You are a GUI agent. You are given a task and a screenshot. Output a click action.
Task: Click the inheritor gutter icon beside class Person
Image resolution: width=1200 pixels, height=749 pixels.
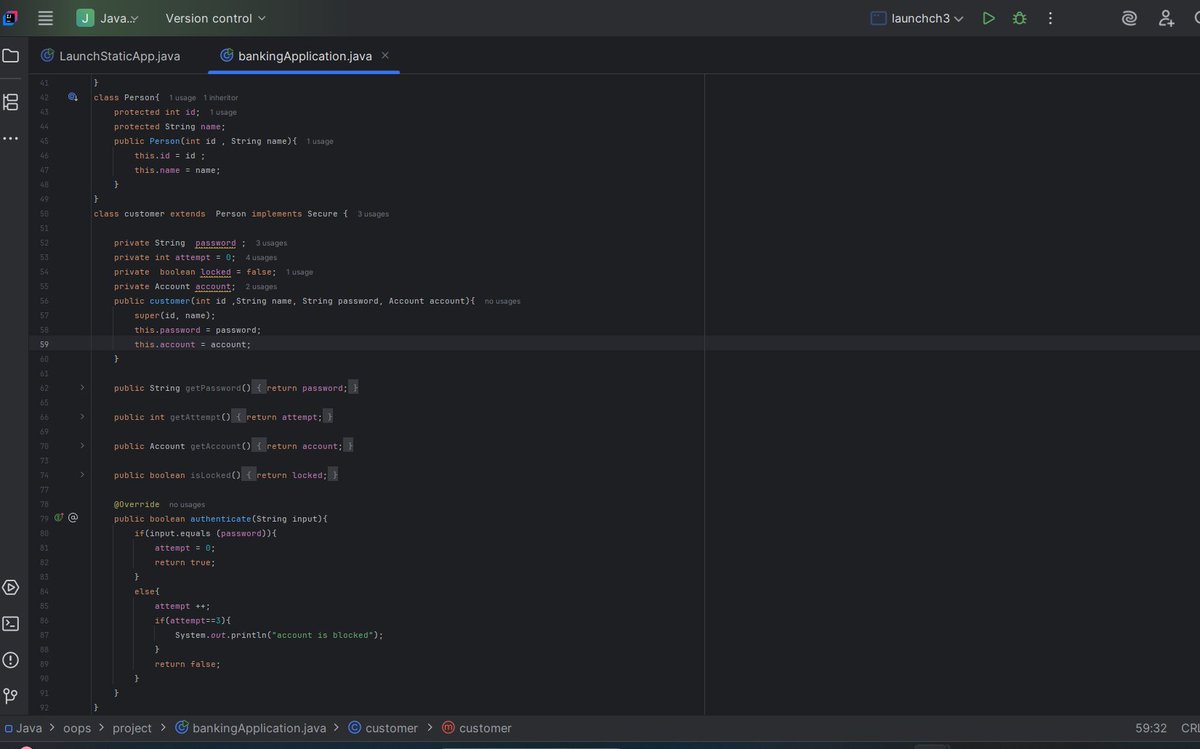[x=72, y=97]
